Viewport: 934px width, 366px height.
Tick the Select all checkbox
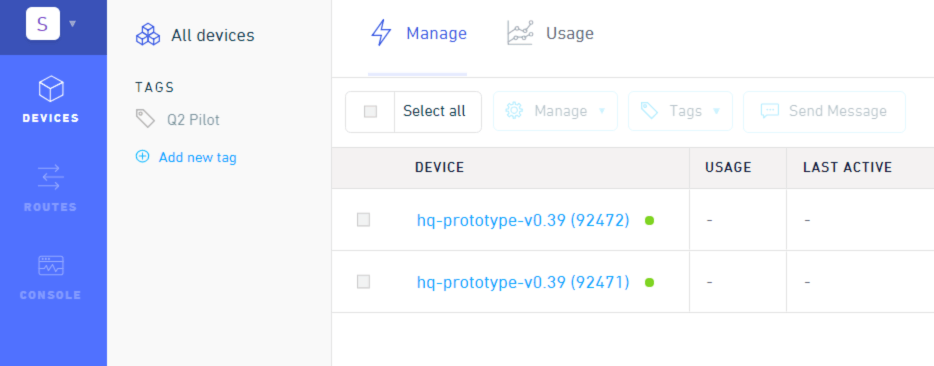click(x=371, y=111)
